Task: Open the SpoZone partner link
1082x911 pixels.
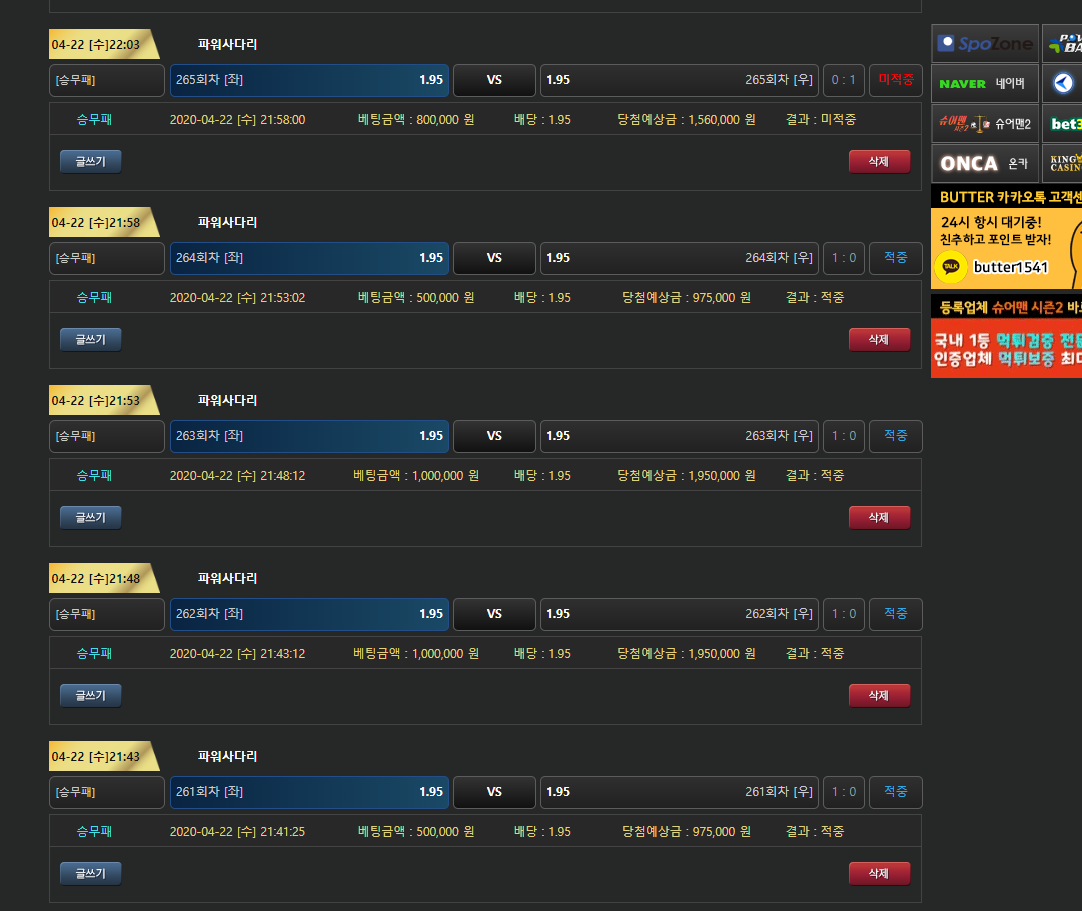Action: [x=985, y=44]
